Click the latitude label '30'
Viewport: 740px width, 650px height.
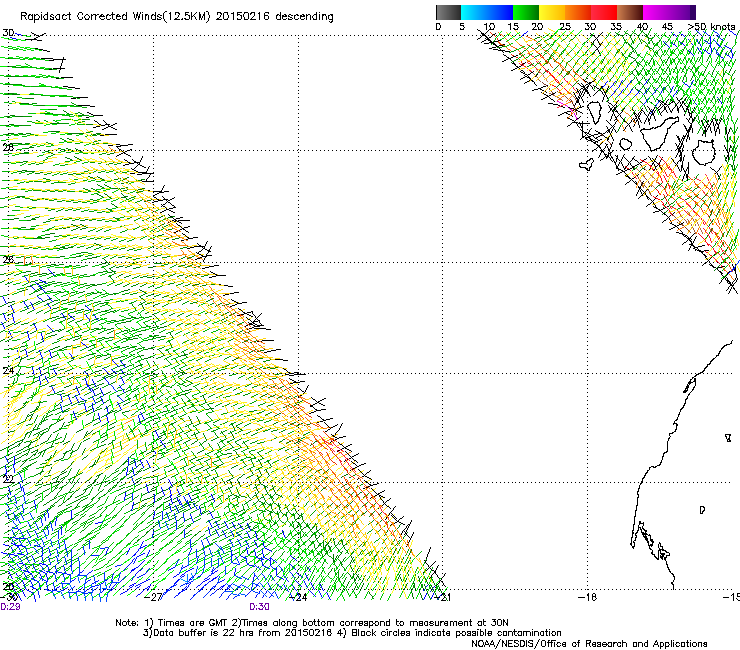point(8,33)
